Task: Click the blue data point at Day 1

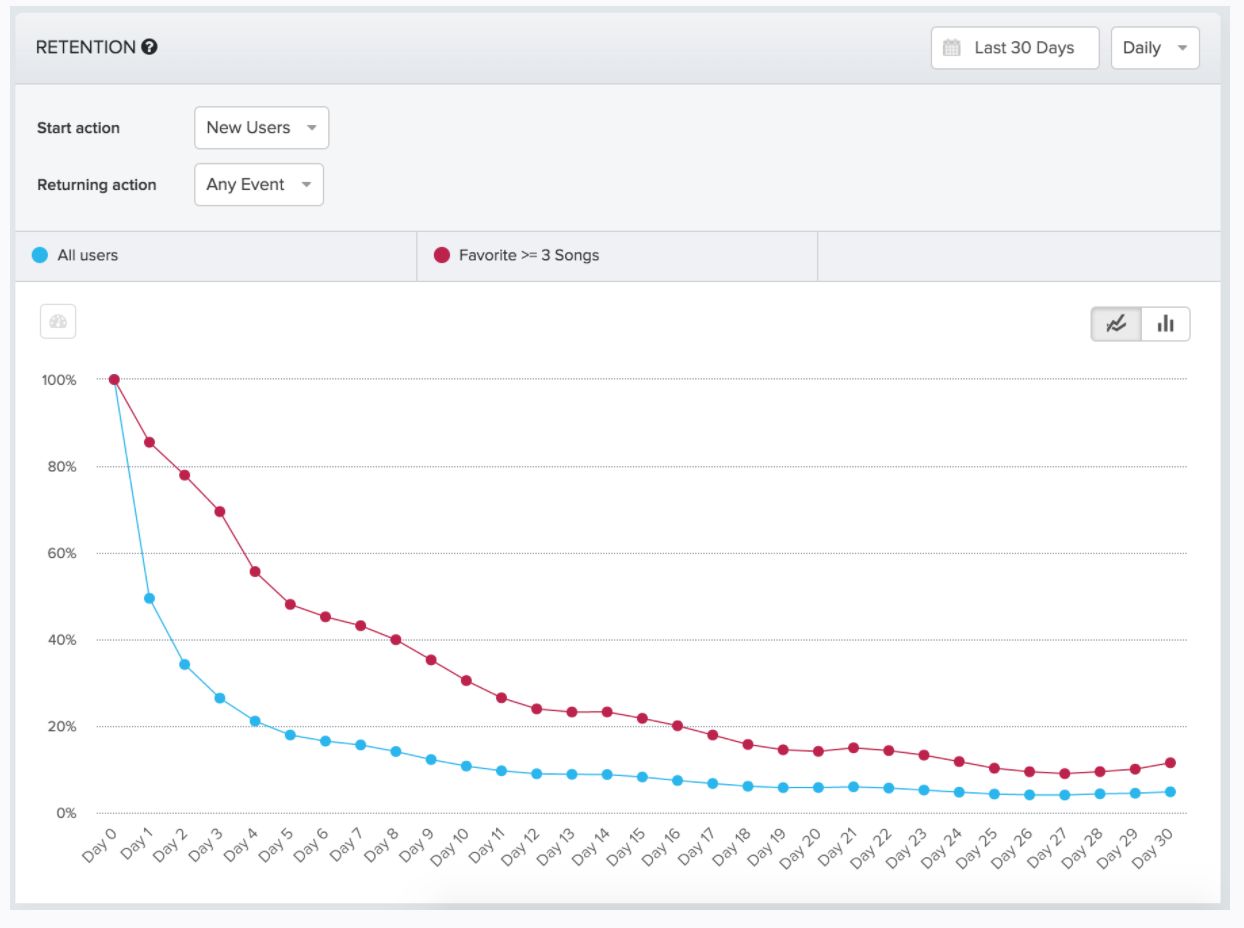Action: coord(150,598)
